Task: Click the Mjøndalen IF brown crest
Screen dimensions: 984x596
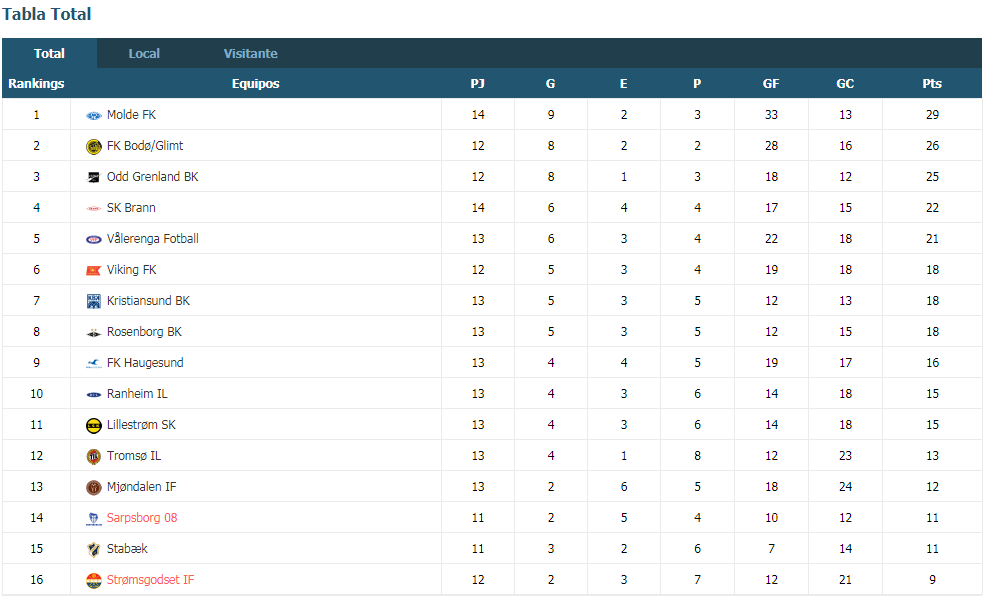Action: pyautogui.click(x=94, y=487)
